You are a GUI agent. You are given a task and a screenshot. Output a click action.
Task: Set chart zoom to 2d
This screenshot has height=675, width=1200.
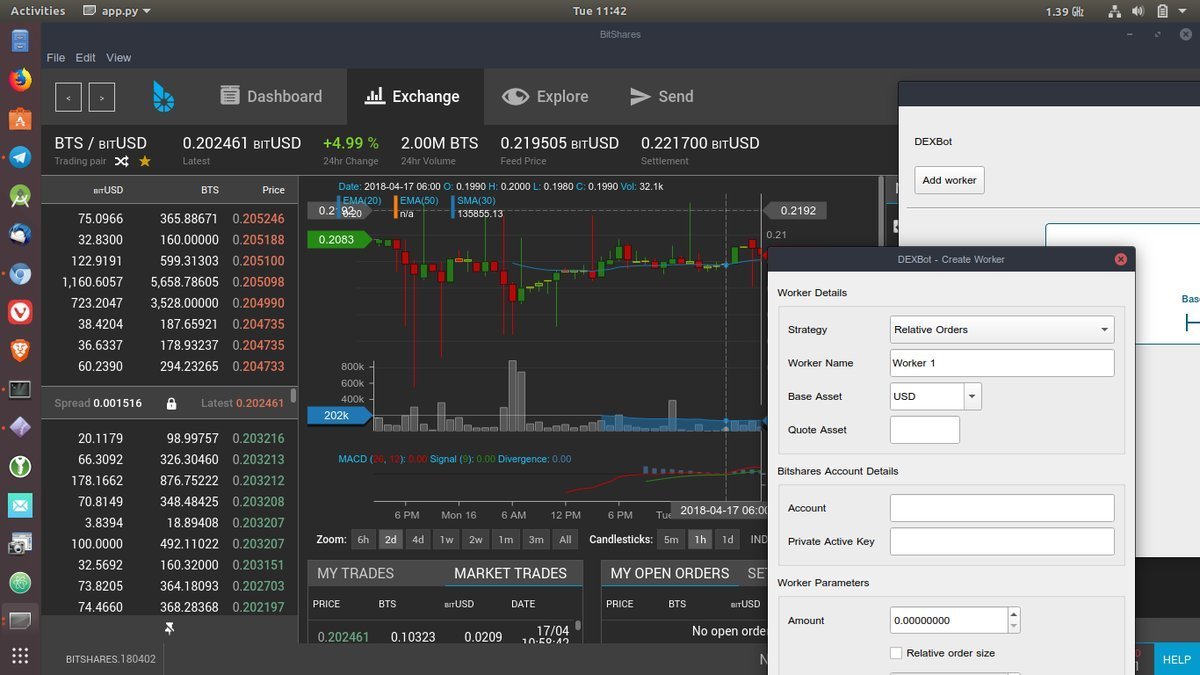click(391, 540)
